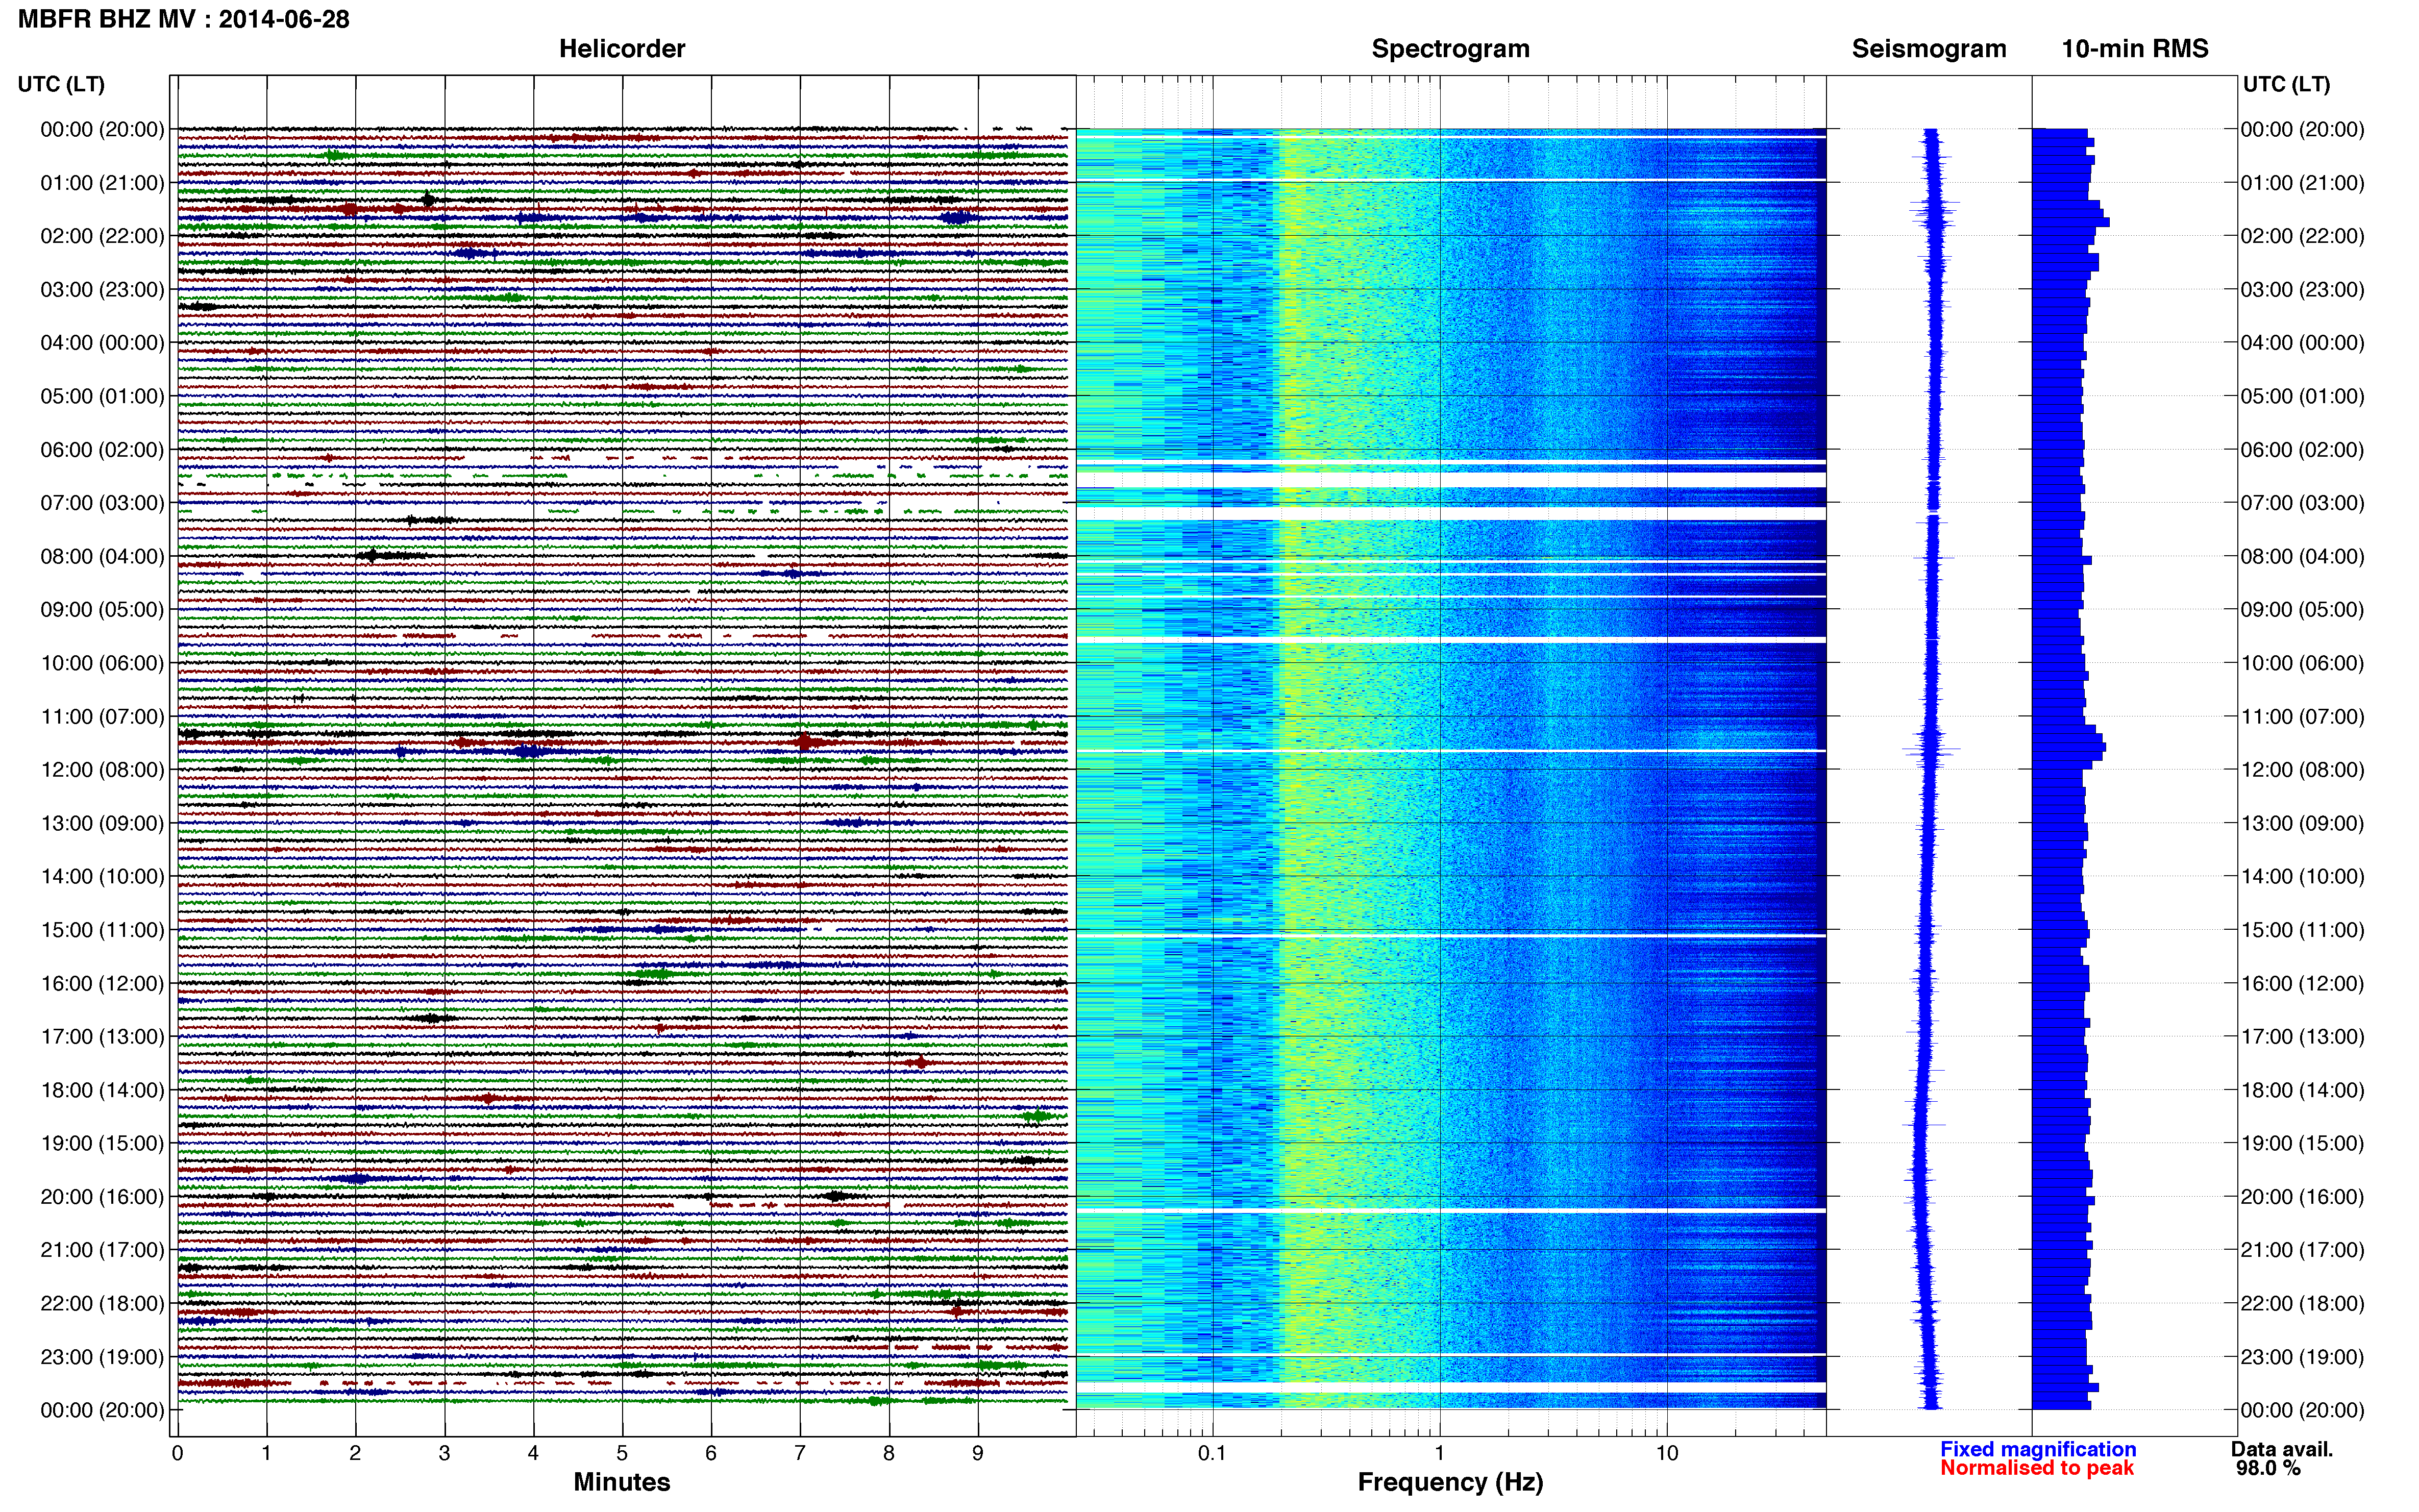Click the left '10:00 (06:00)' time label
The width and height of the screenshot is (2419, 1512).
(102, 663)
